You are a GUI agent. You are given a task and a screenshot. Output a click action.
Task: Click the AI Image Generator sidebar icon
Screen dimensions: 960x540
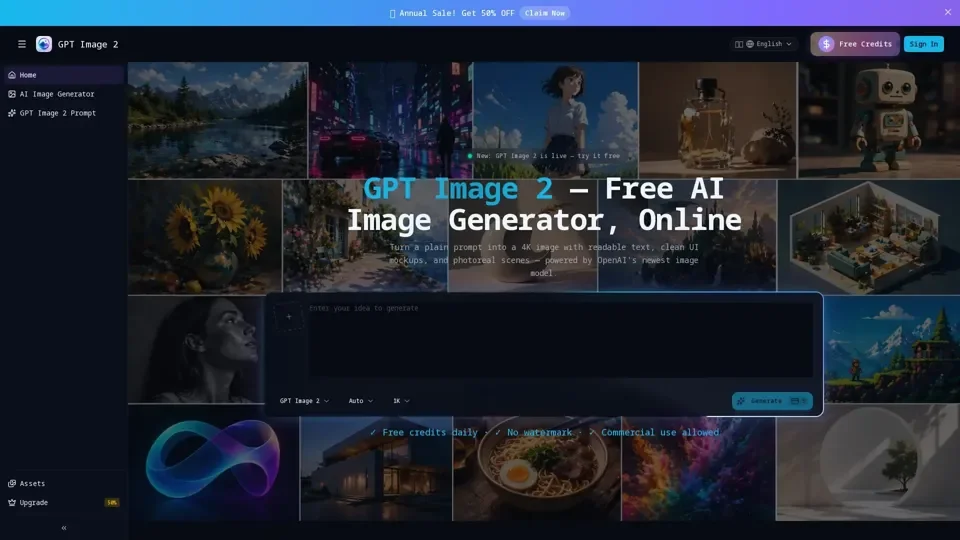tap(12, 94)
